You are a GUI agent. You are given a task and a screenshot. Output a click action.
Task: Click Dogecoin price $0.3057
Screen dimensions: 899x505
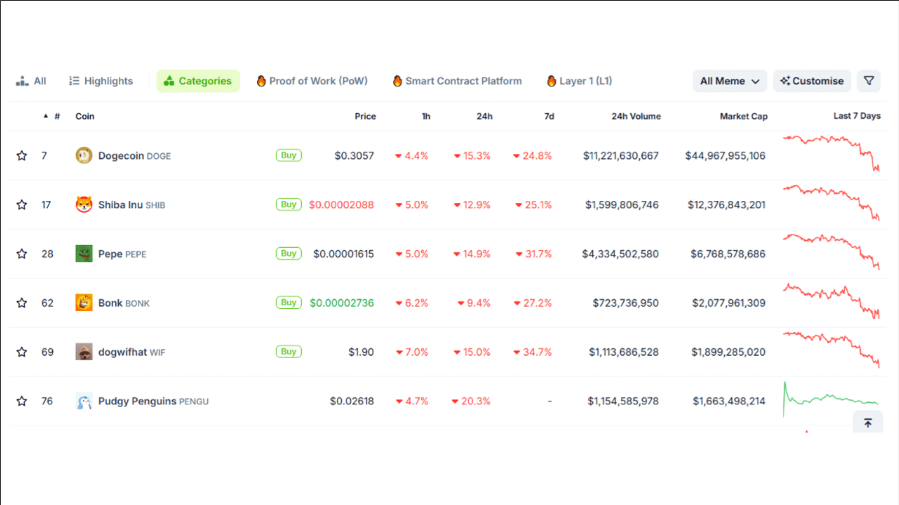[354, 156]
